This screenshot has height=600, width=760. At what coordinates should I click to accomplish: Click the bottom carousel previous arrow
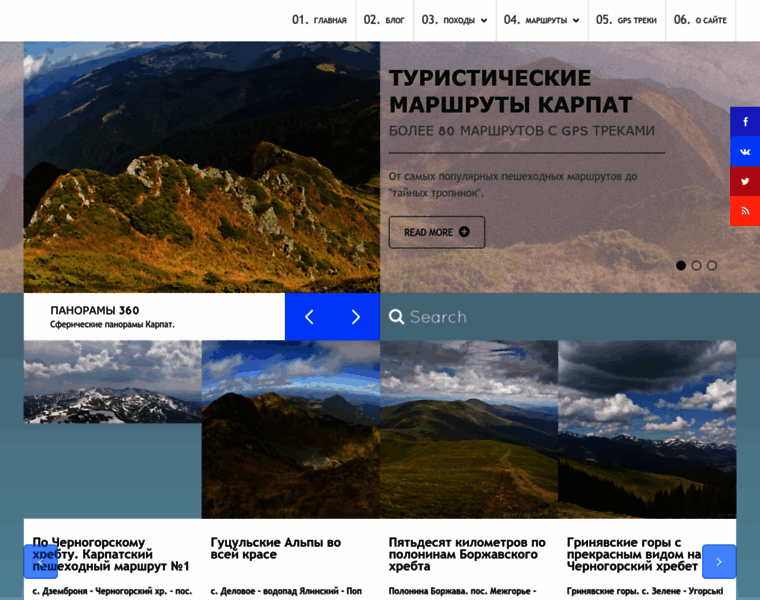pos(41,562)
